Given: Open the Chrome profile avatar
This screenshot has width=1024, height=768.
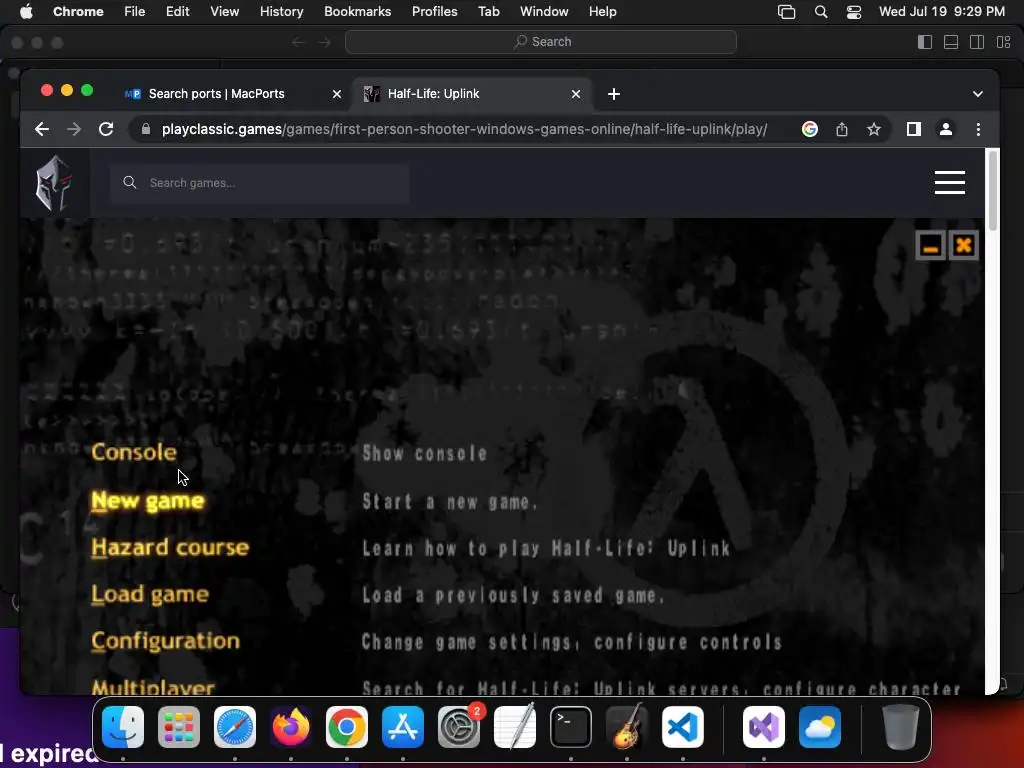Looking at the screenshot, I should click(946, 129).
